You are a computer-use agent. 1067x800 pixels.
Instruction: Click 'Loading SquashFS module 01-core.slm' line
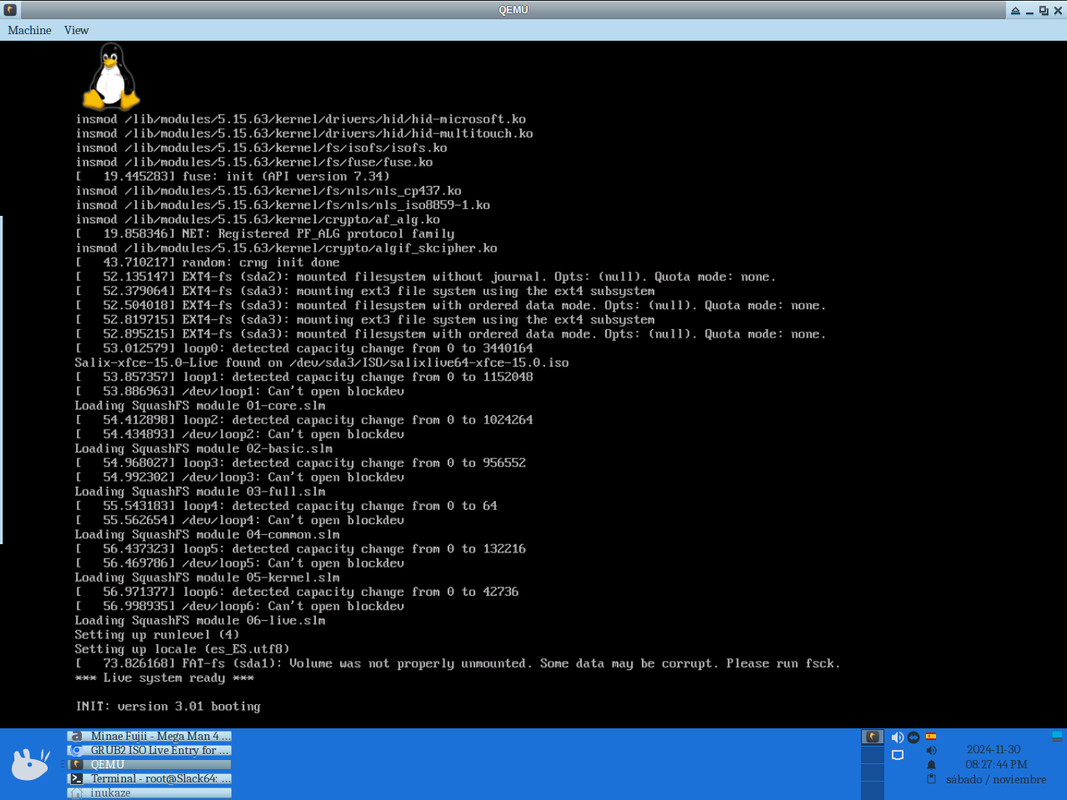200,405
